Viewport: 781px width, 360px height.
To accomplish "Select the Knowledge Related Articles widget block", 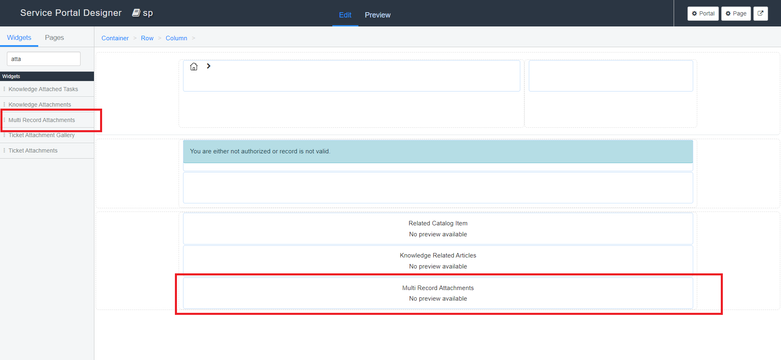I will pos(438,260).
